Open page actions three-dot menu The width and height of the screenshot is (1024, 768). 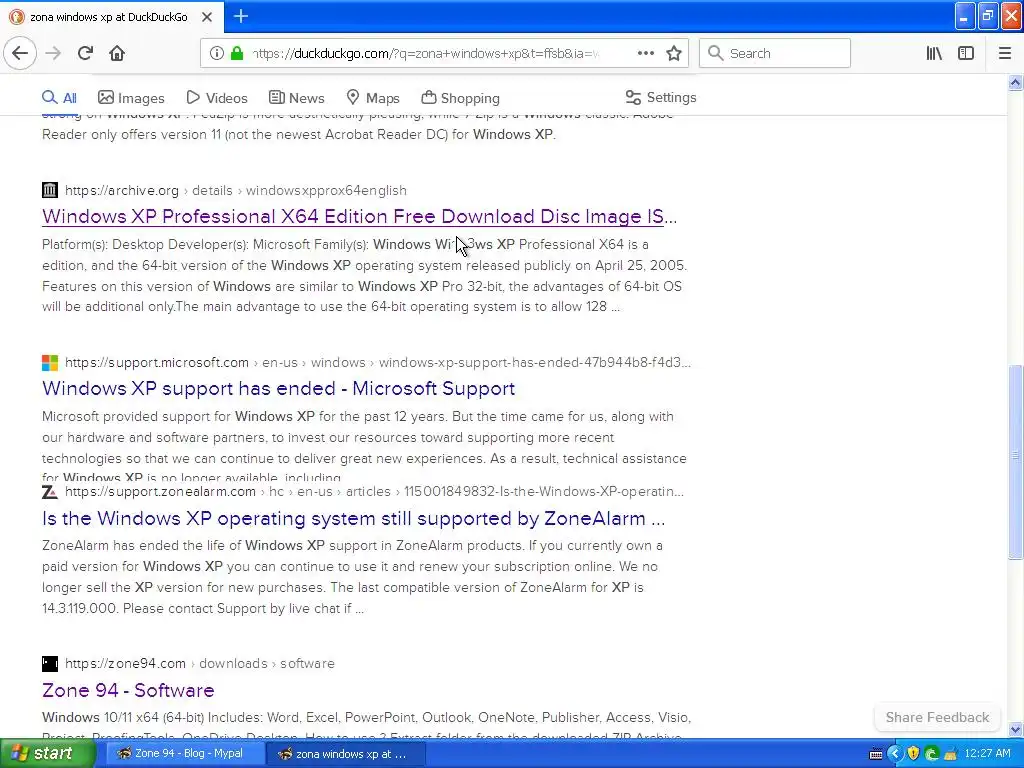[x=645, y=53]
